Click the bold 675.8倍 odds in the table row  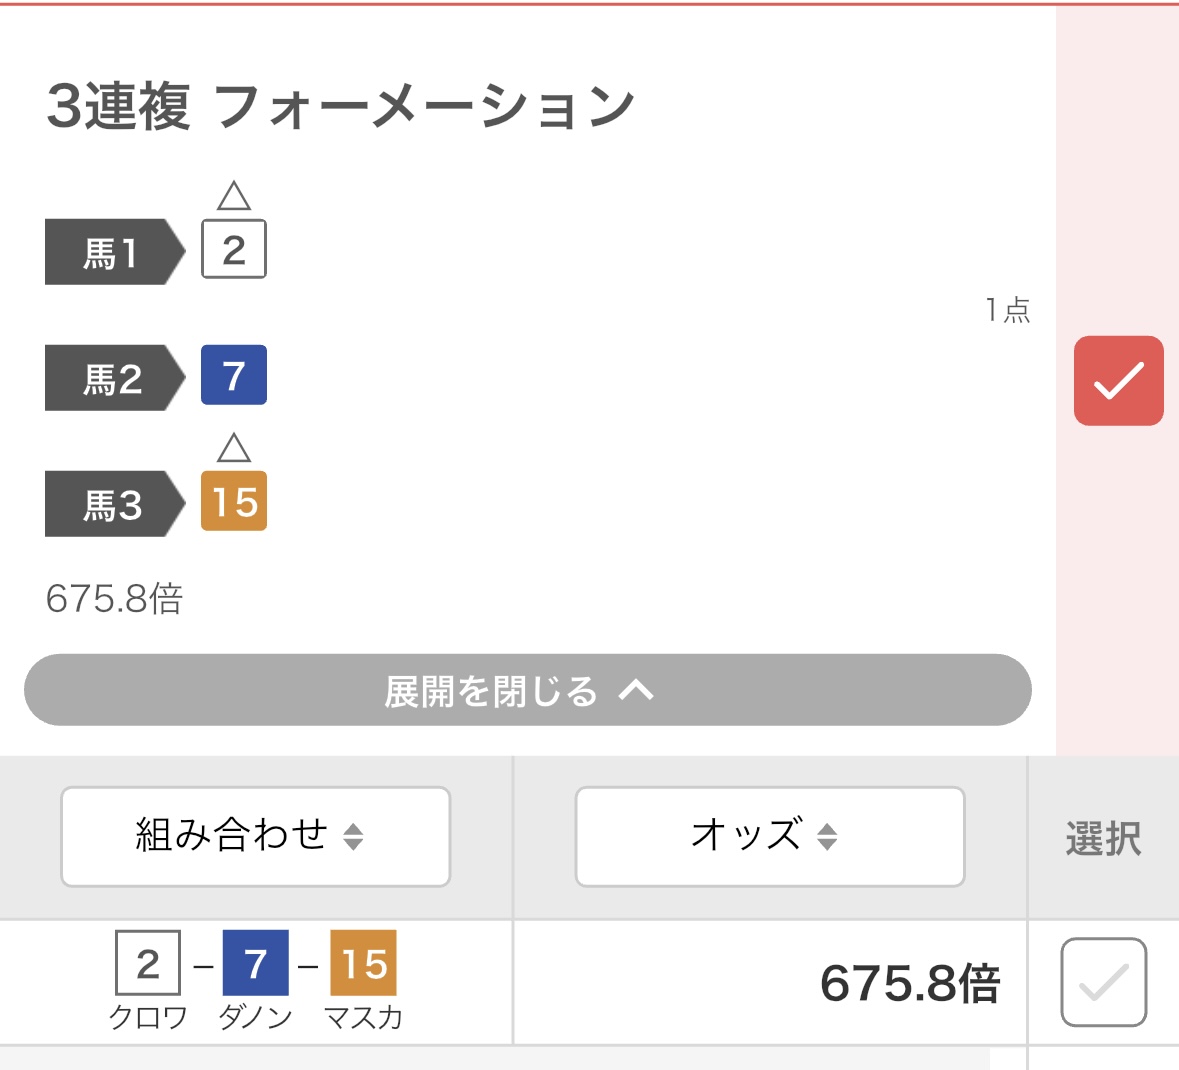click(909, 984)
